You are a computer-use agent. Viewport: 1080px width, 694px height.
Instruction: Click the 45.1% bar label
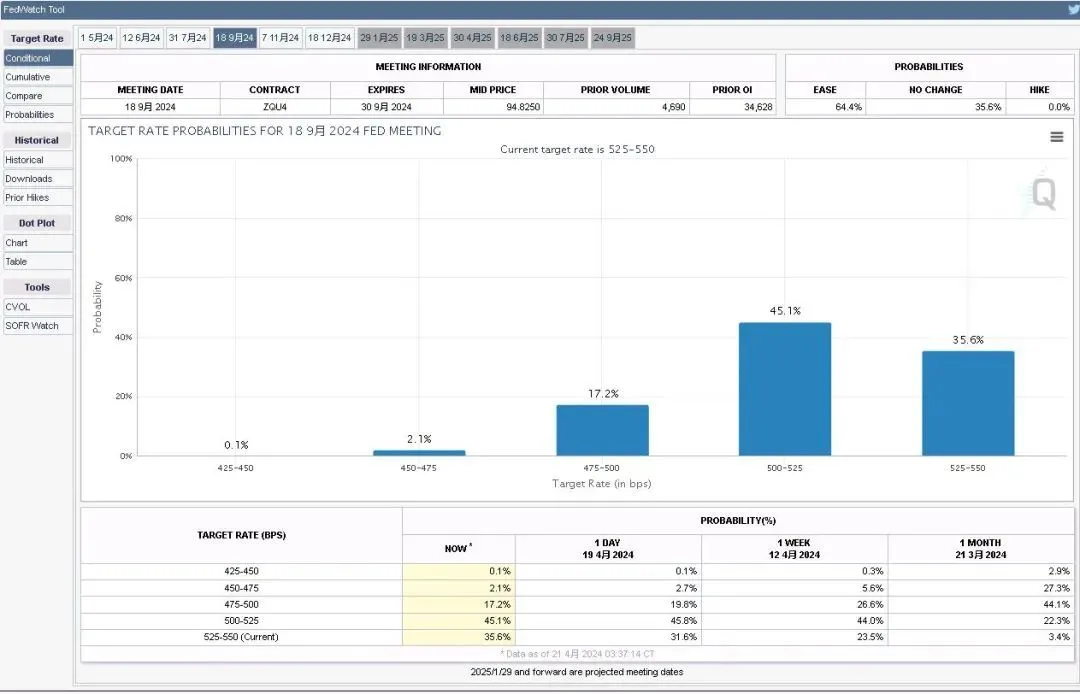click(785, 311)
